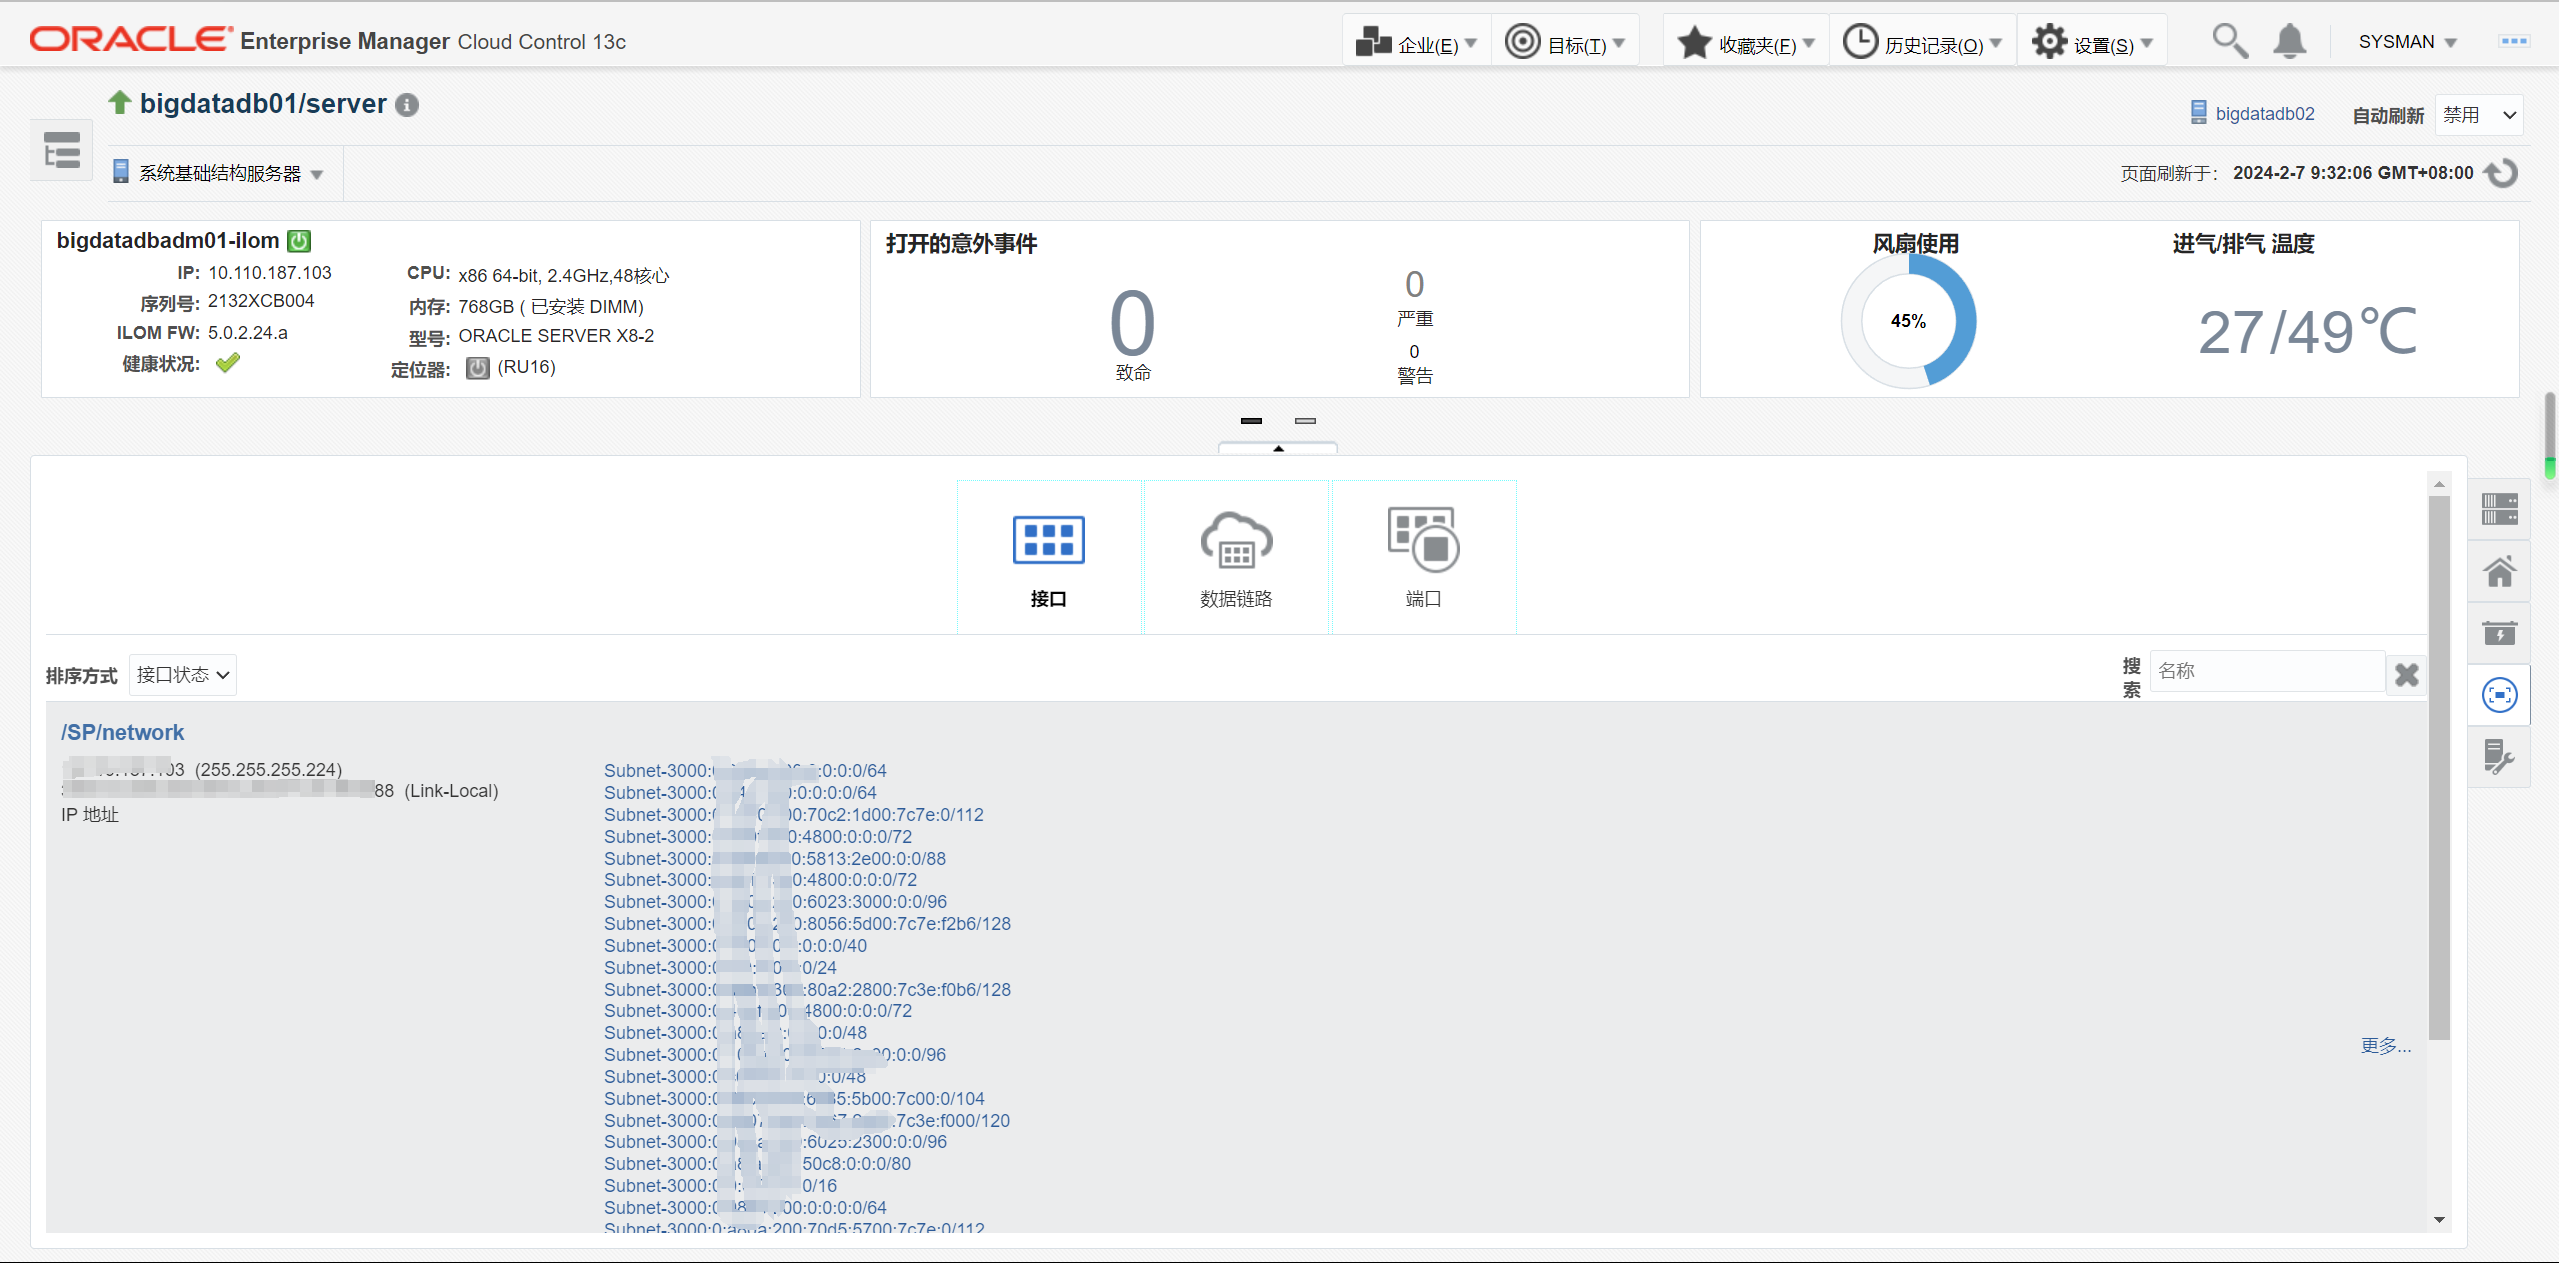Image resolution: width=2559 pixels, height=1263 pixels.
Task: Click the locator indicator icon by RU16
Action: [x=478, y=368]
